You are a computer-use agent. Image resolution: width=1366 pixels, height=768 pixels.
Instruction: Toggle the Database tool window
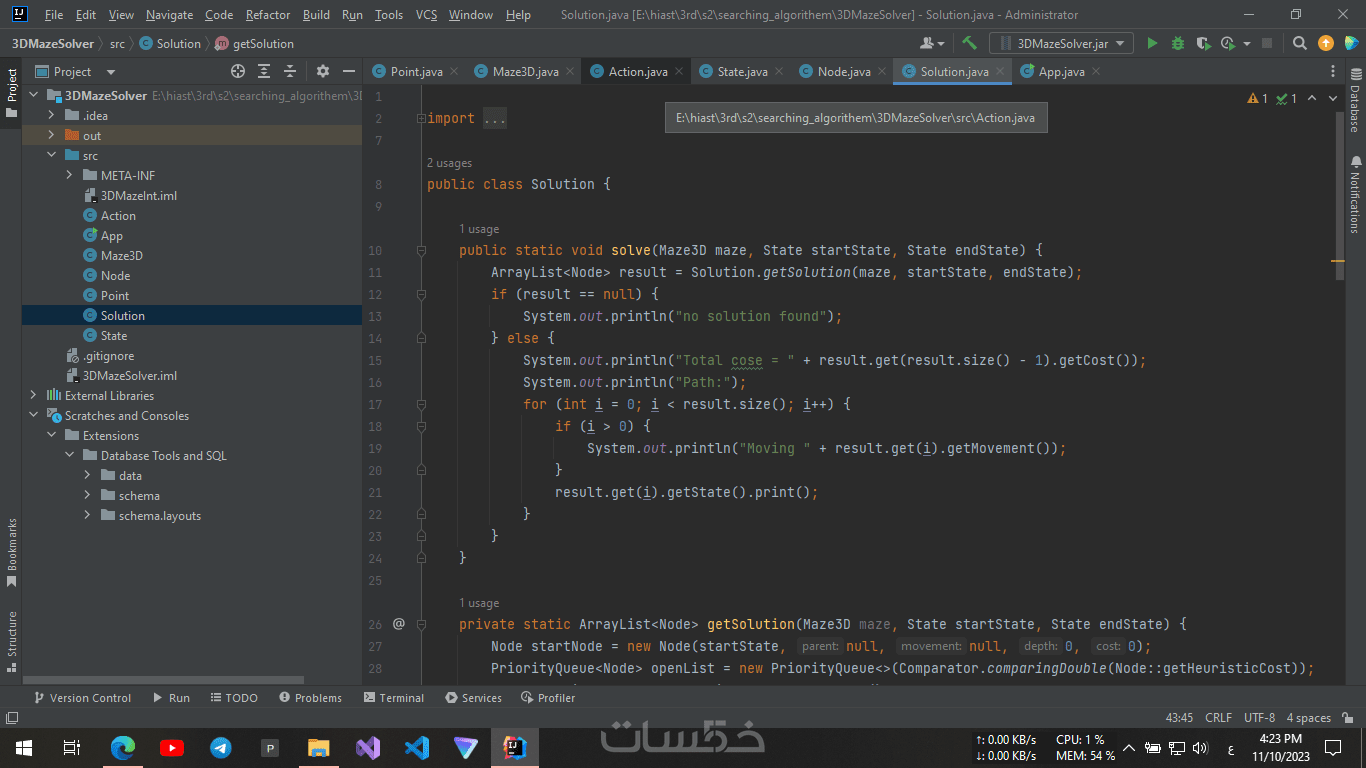pyautogui.click(x=1355, y=100)
